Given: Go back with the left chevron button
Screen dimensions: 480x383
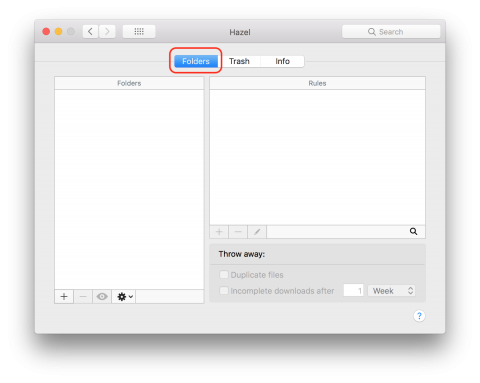Looking at the screenshot, I should 90,32.
